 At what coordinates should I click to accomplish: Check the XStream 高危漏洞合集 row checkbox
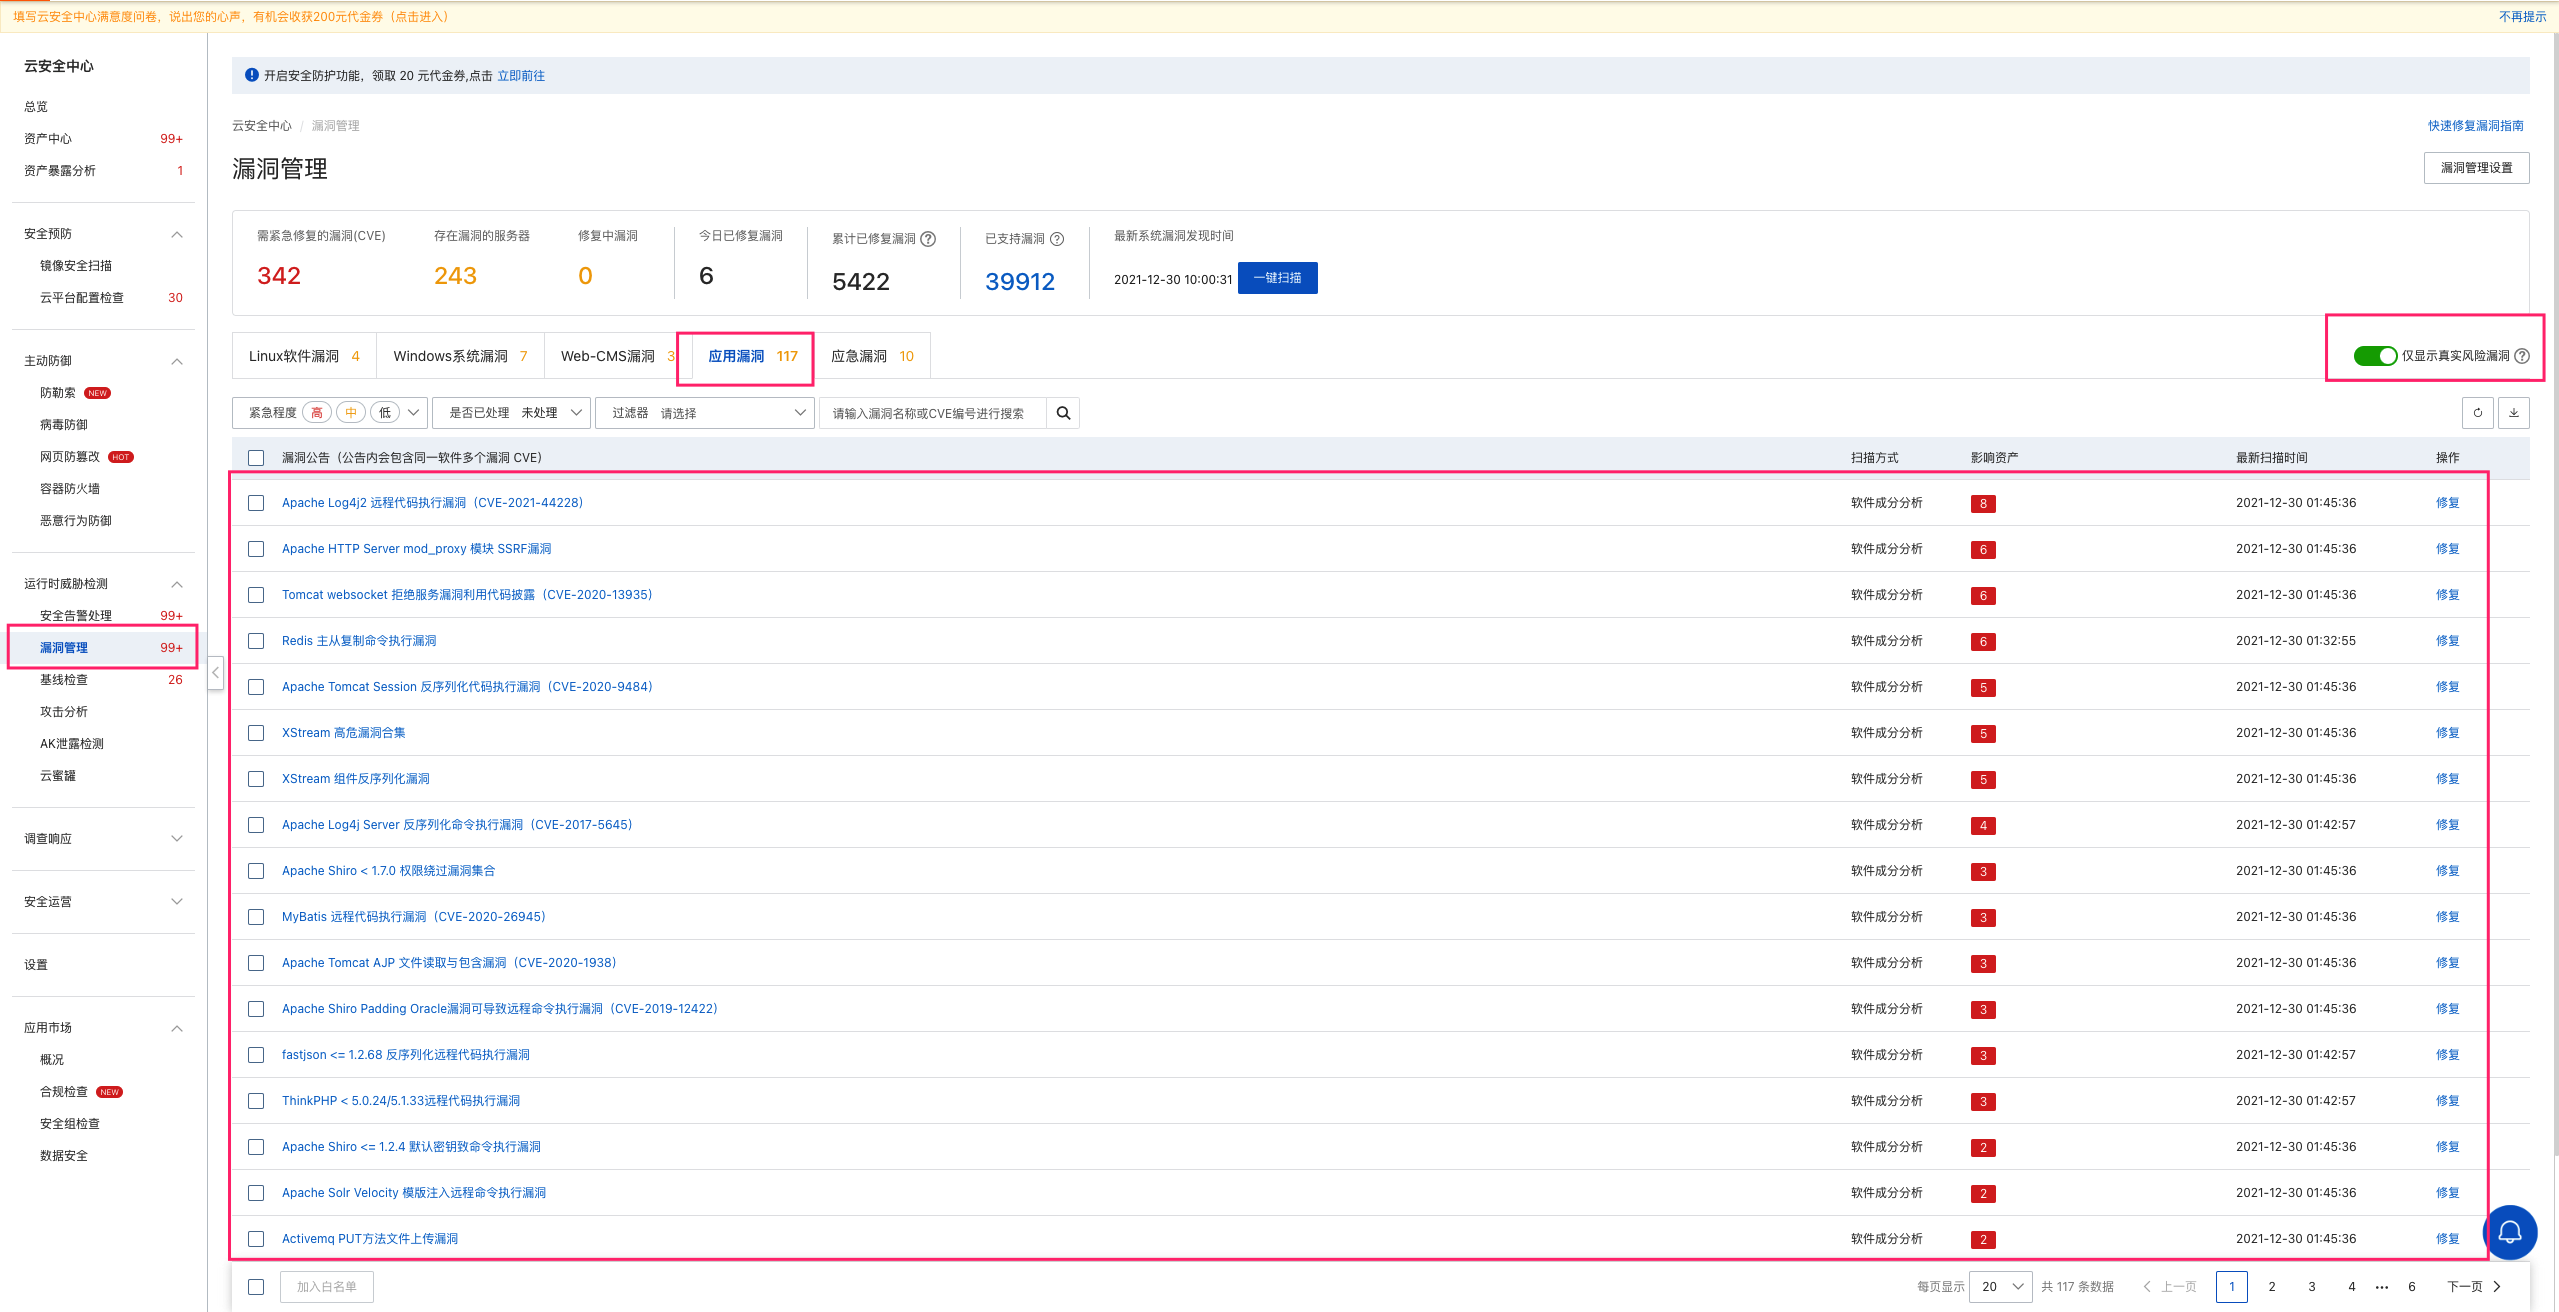pyautogui.click(x=256, y=733)
